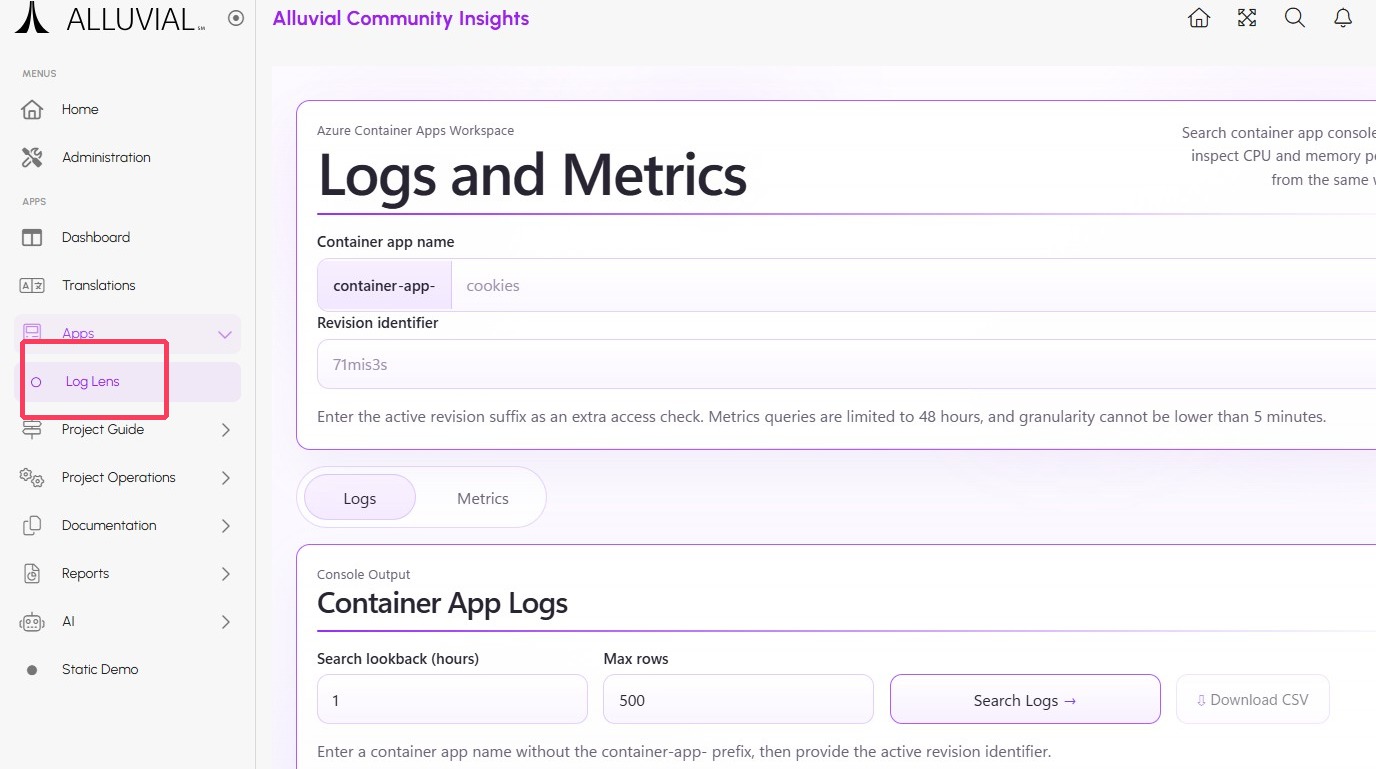Focus the container app name field
Screen dimensions: 1376x769
click(914, 285)
